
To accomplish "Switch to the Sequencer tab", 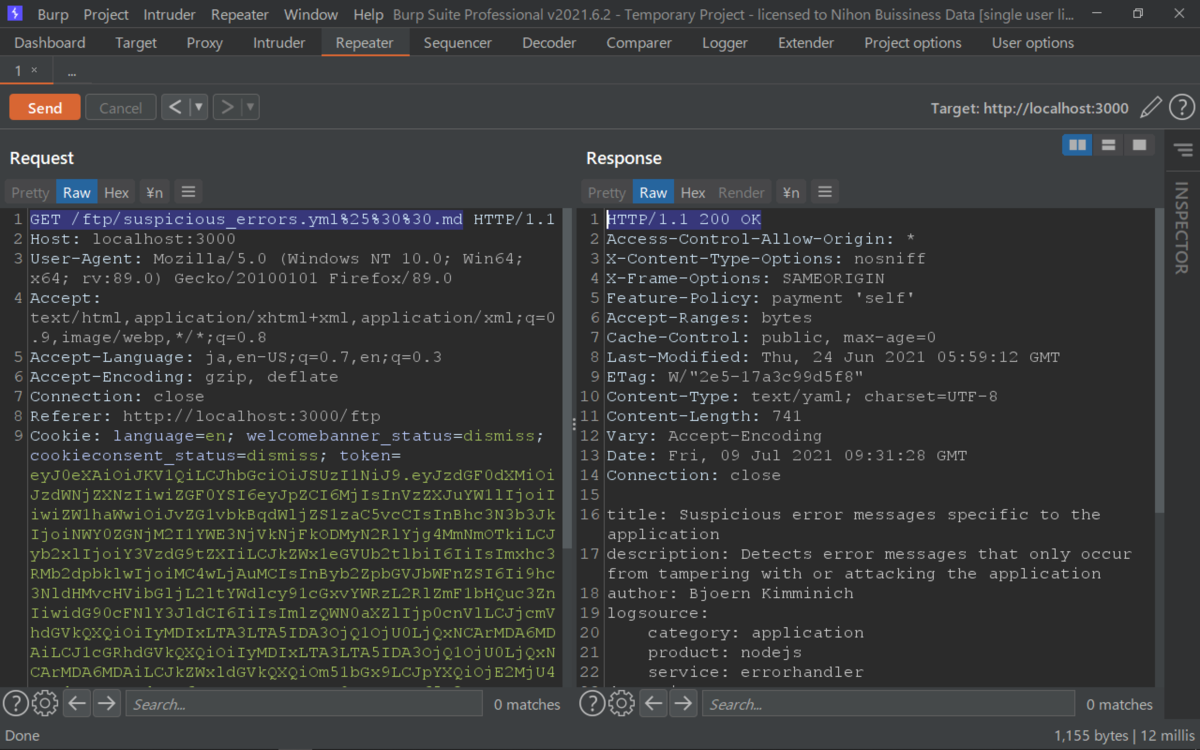I will click(458, 42).
